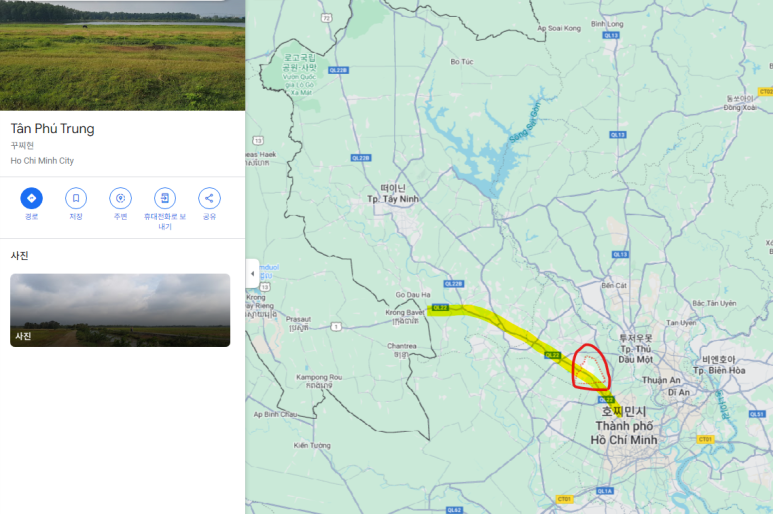The width and height of the screenshot is (773, 514).
Task: Click the green field header photo
Action: click(x=122, y=55)
